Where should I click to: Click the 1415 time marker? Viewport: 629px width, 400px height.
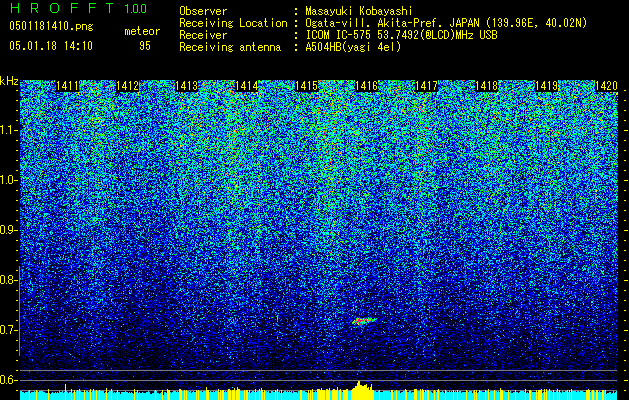click(307, 86)
